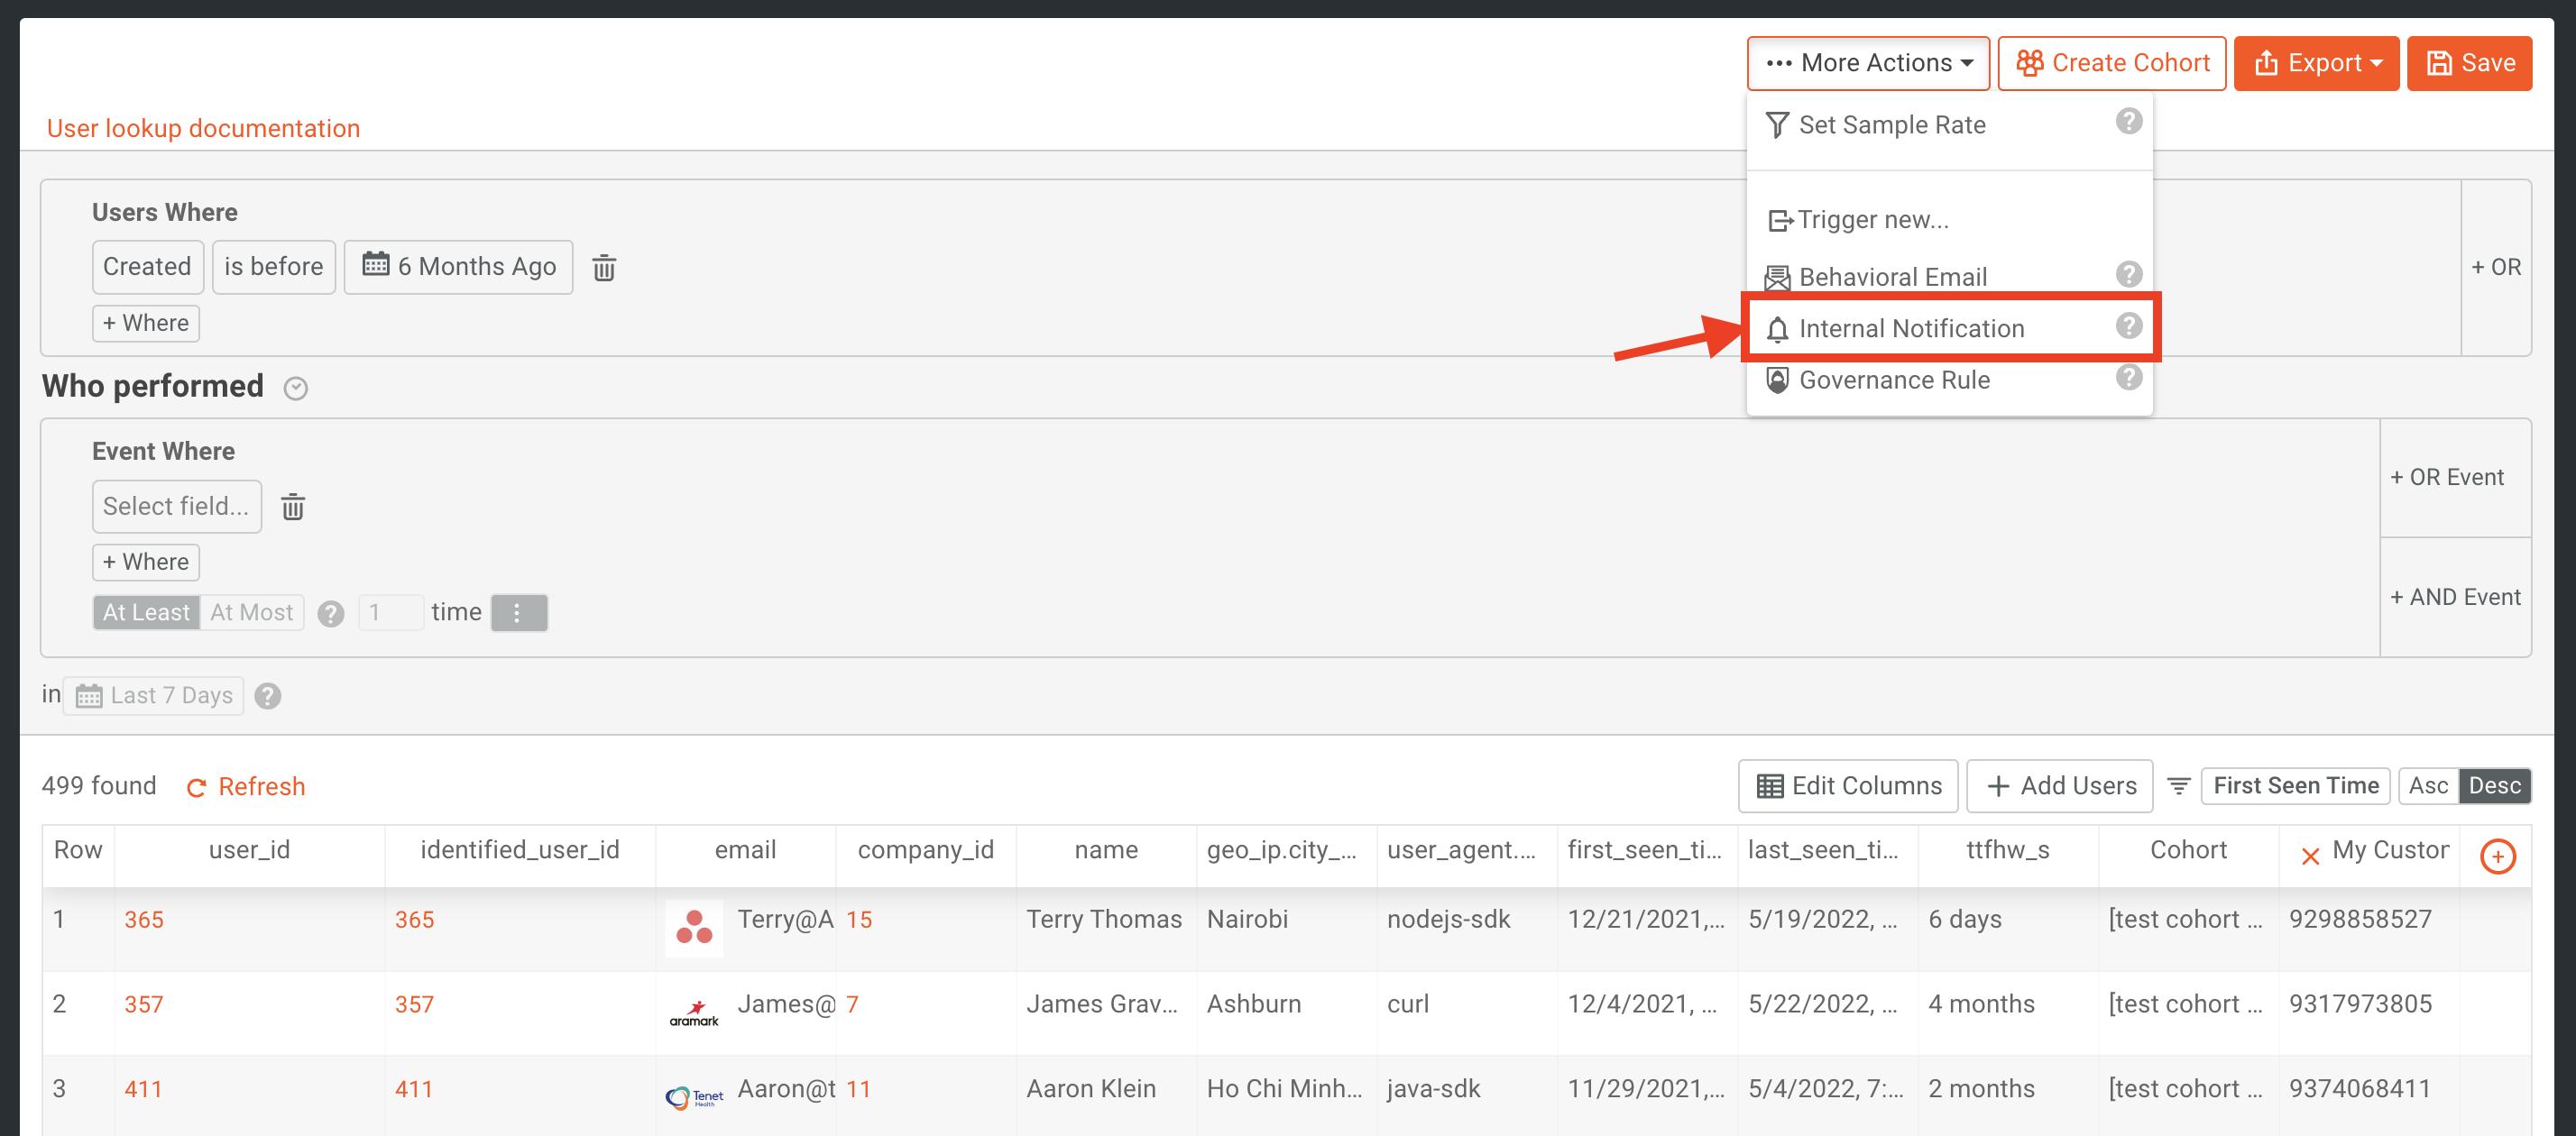Viewport: 2576px width, 1136px height.
Task: Sort results descending with Desc
Action: click(2494, 786)
